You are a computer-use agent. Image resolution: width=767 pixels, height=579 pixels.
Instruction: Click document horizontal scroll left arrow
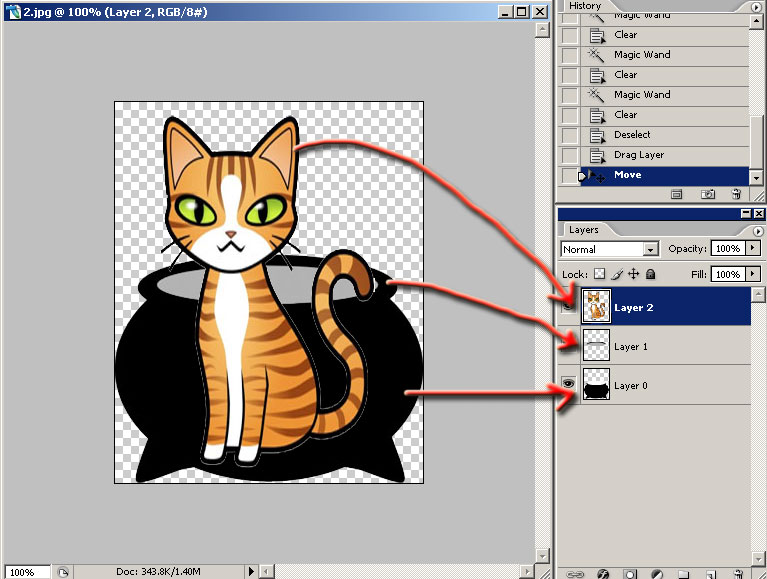[x=267, y=571]
